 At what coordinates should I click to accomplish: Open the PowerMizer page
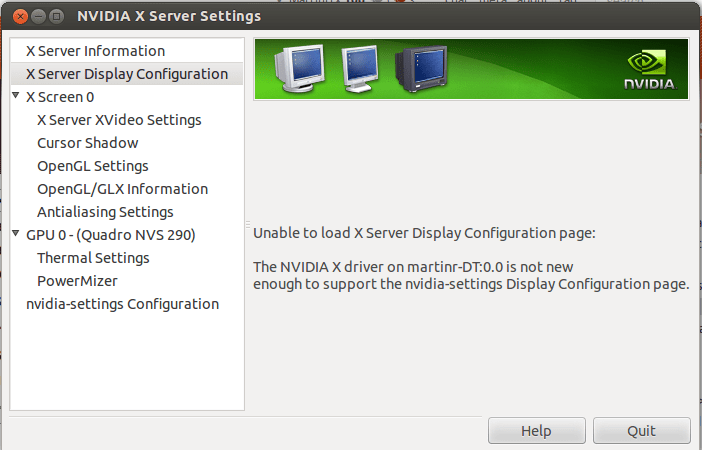click(77, 281)
